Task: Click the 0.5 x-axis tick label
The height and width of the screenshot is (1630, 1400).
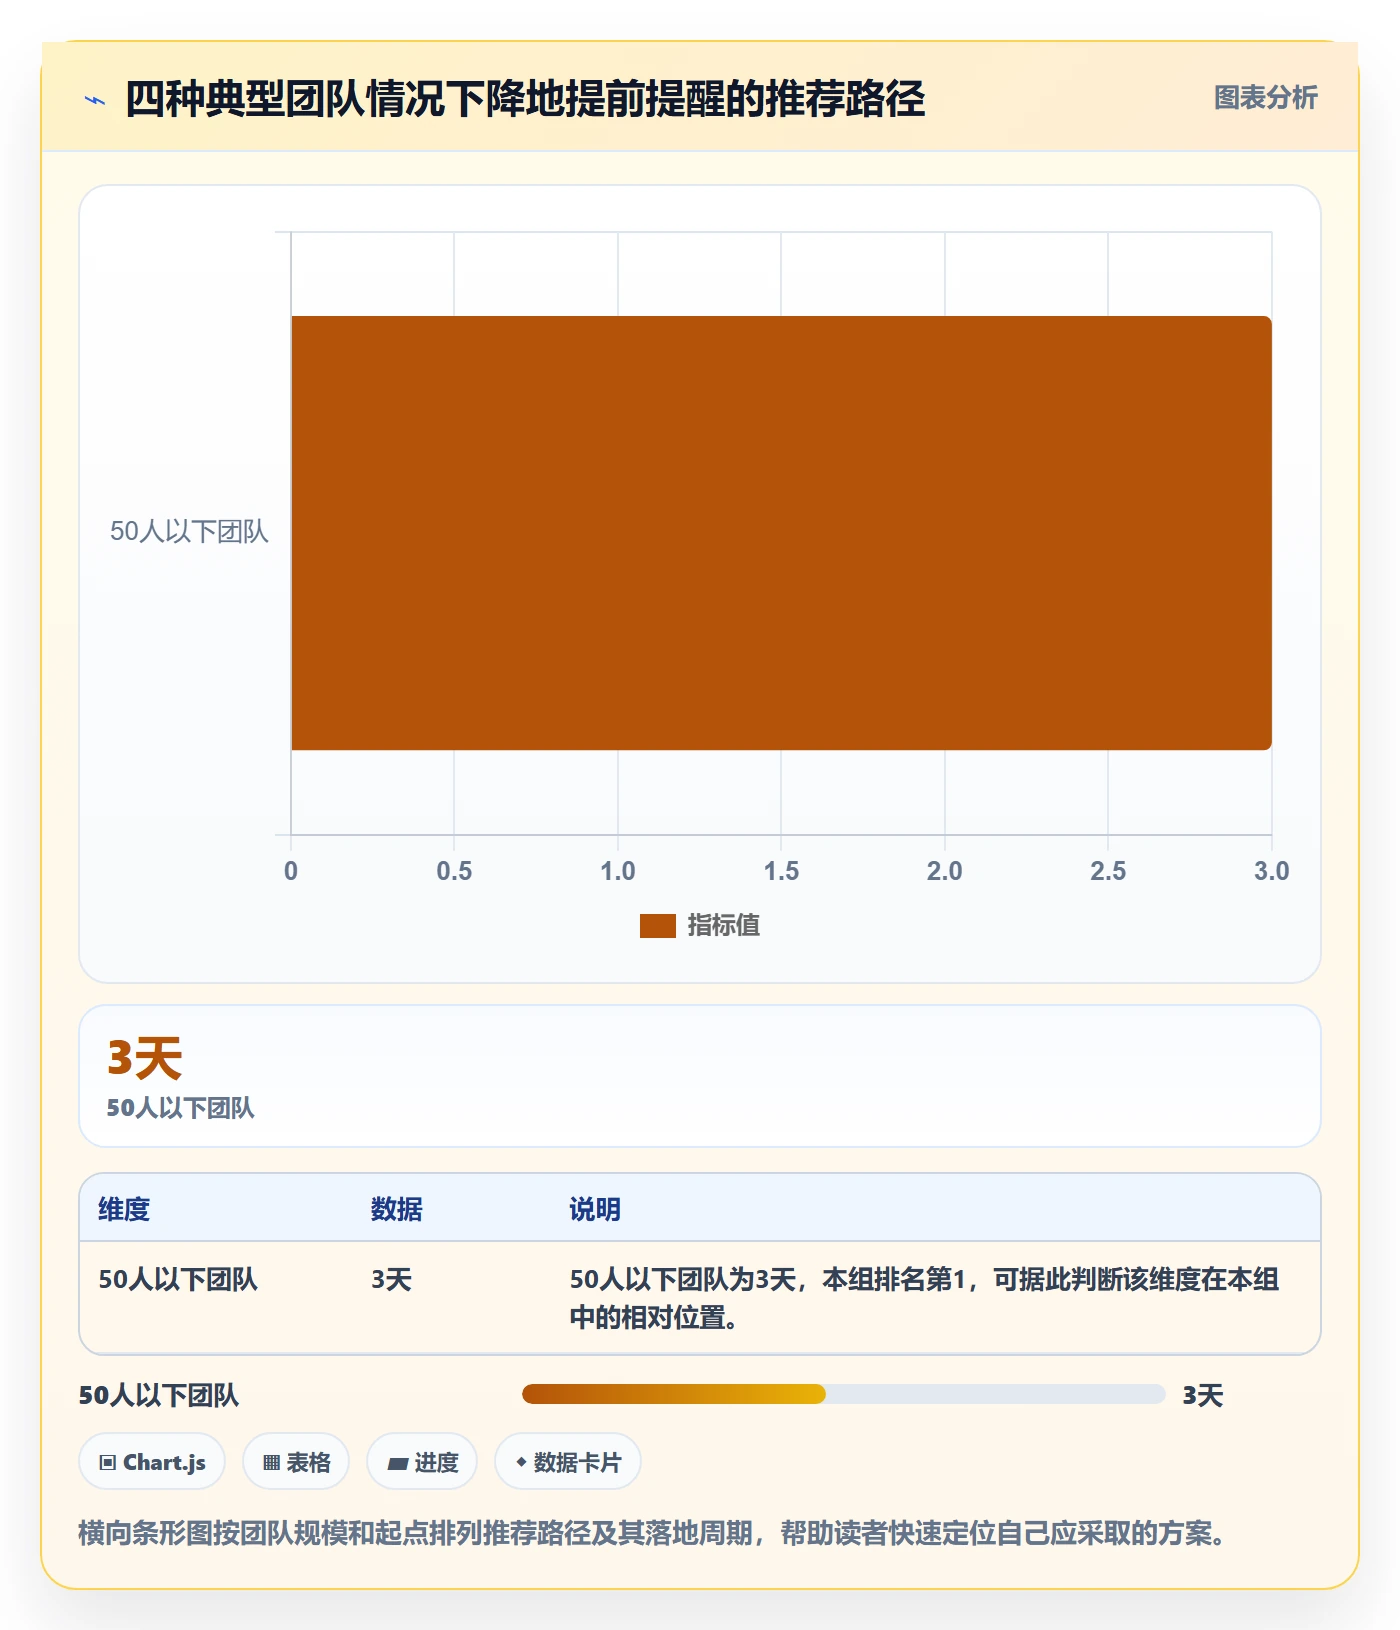Action: click(x=454, y=871)
